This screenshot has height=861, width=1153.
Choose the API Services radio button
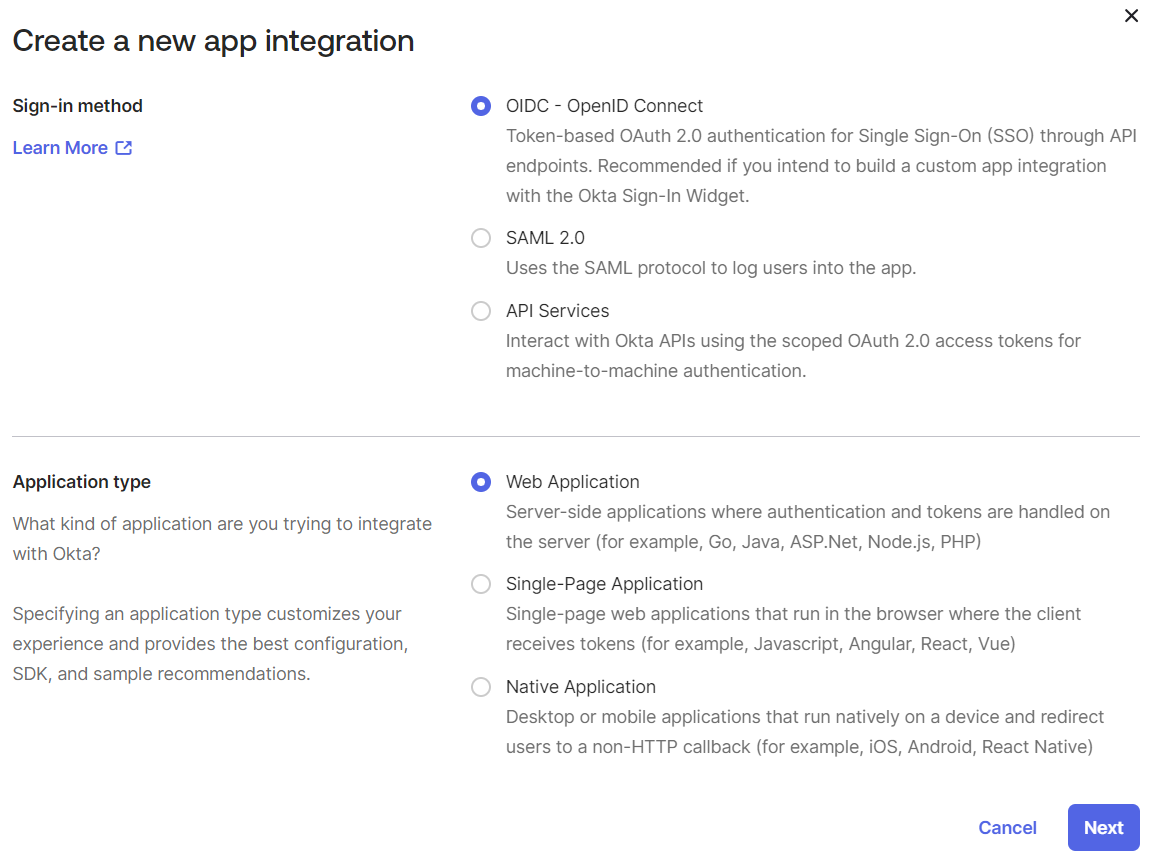[x=481, y=311]
